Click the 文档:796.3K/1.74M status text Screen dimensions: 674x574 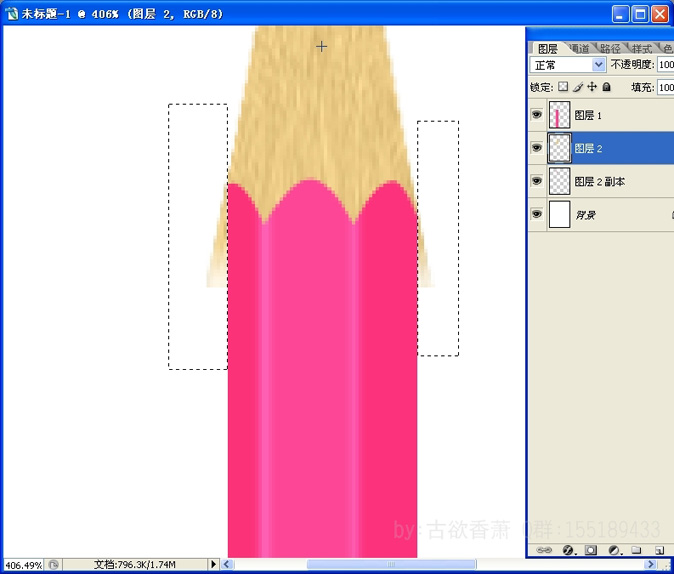(135, 565)
